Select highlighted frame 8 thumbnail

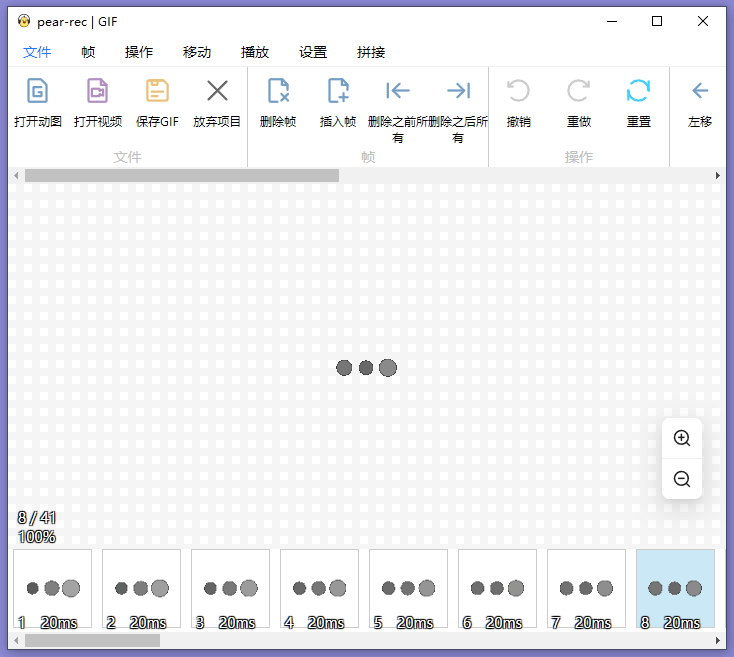point(675,589)
